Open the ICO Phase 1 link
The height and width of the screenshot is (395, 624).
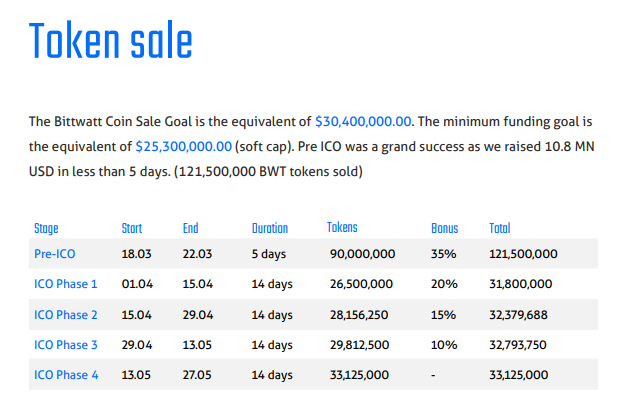tap(66, 284)
